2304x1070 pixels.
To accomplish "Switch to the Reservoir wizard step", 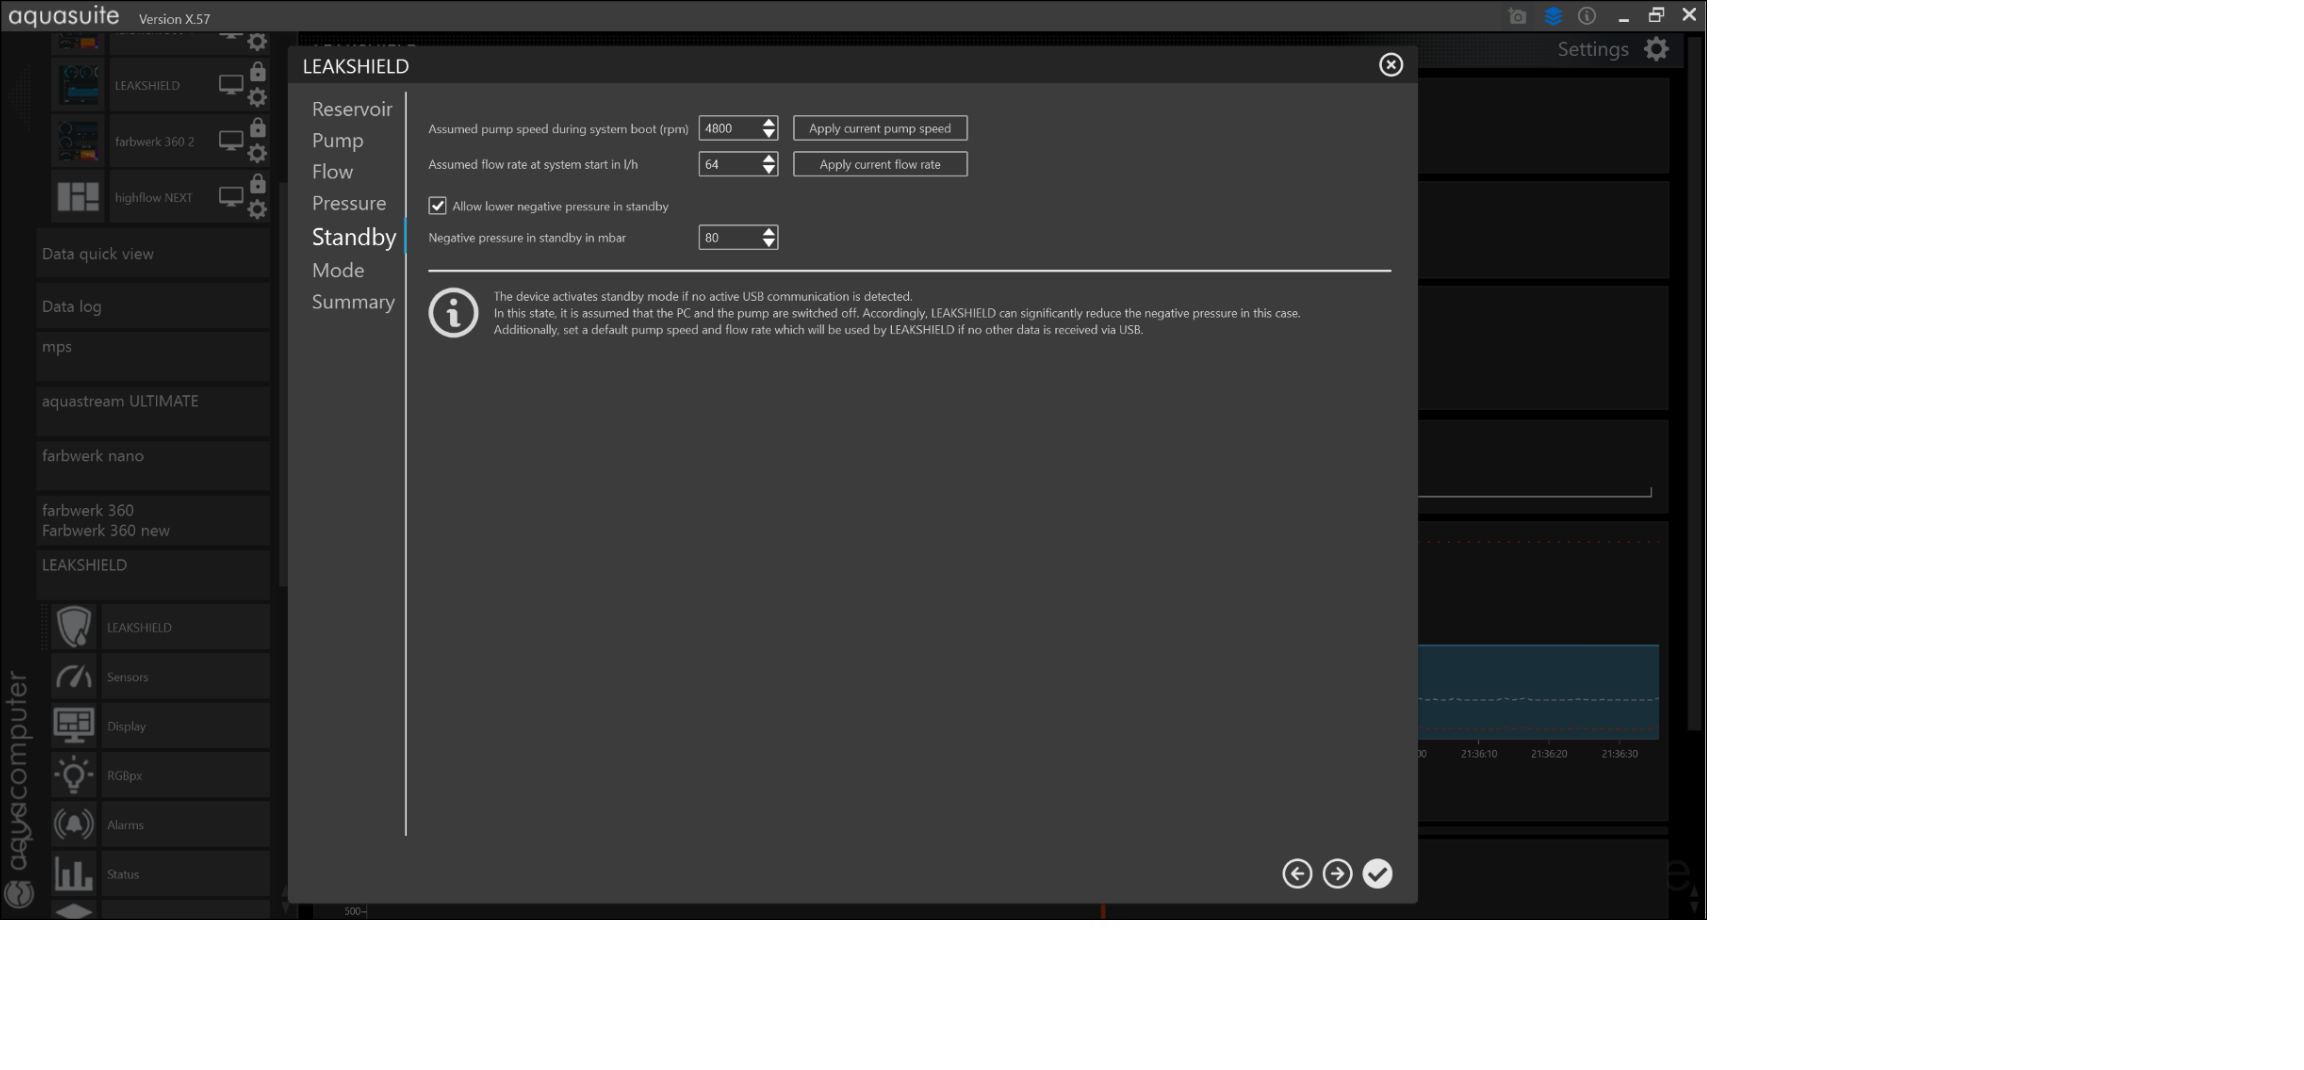I will (352, 109).
